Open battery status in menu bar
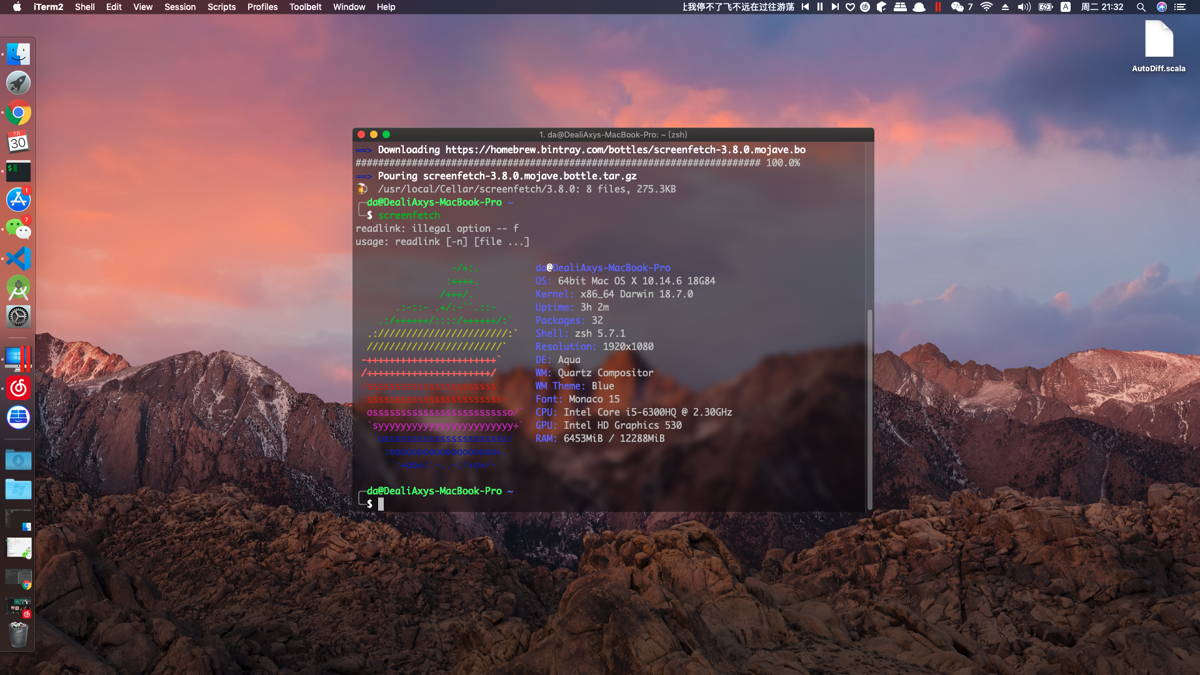 click(1045, 7)
